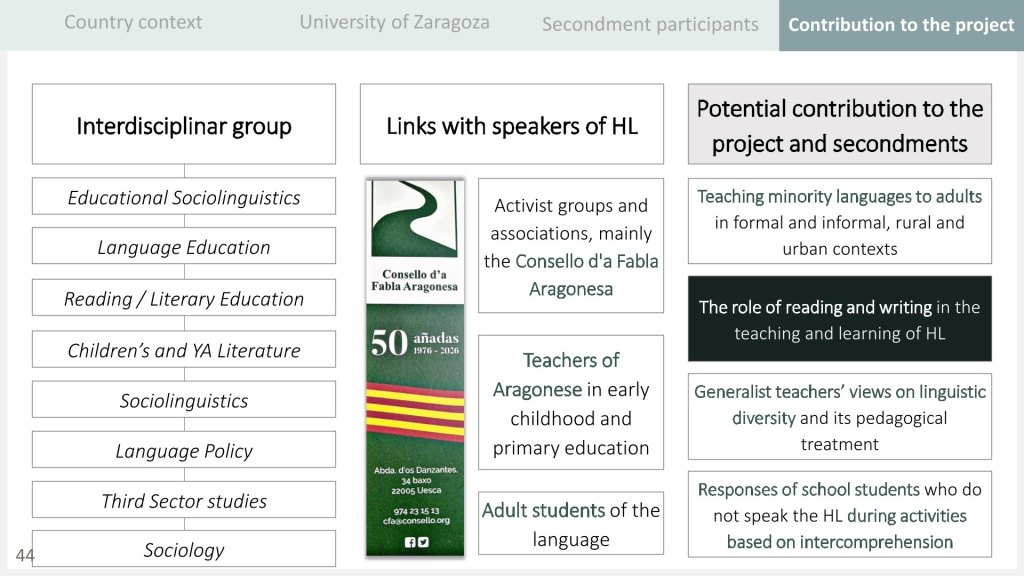The width and height of the screenshot is (1024, 576).
Task: Click the Teachers of Aragonese text box
Action: tap(570, 403)
